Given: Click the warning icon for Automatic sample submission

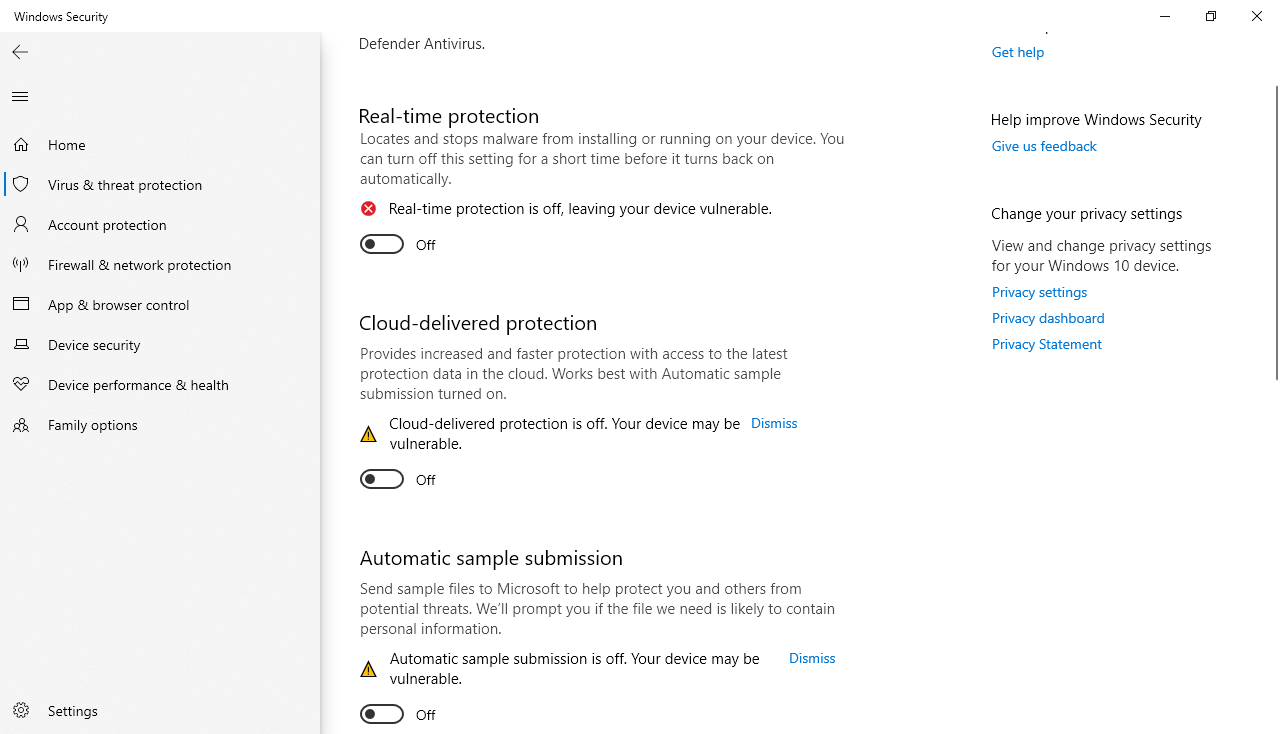Looking at the screenshot, I should pyautogui.click(x=369, y=669).
